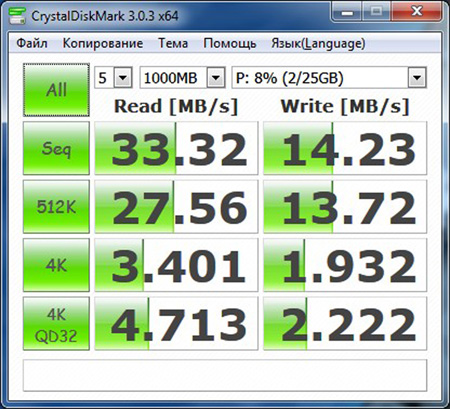Image resolution: width=450 pixels, height=409 pixels.
Task: Expand the drive selection dropdown P: 8%
Action: 417,78
